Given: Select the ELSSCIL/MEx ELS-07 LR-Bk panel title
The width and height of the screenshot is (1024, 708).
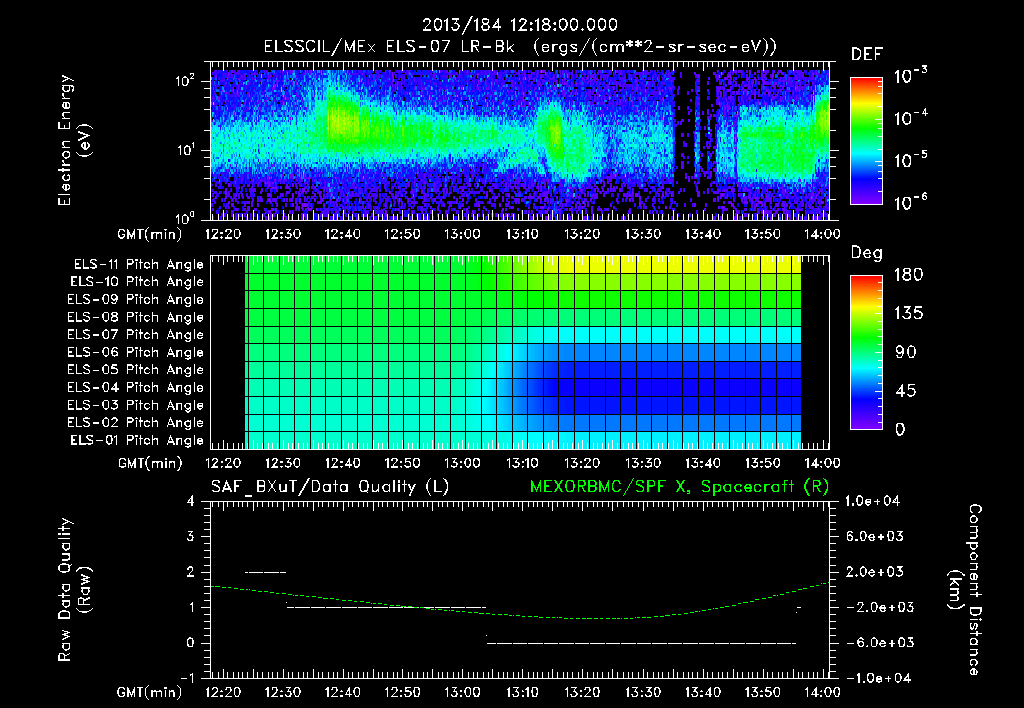Looking at the screenshot, I should pos(520,47).
